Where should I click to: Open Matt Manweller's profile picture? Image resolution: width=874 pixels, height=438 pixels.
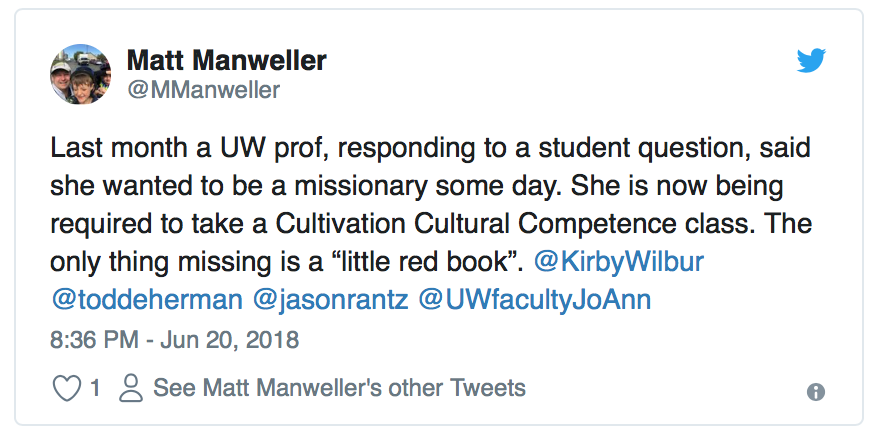pos(80,74)
